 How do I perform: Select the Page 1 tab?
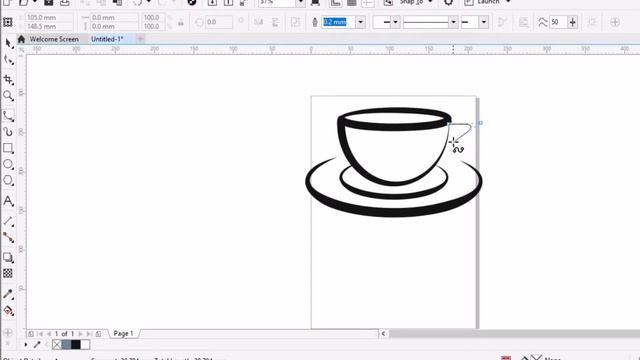123,333
